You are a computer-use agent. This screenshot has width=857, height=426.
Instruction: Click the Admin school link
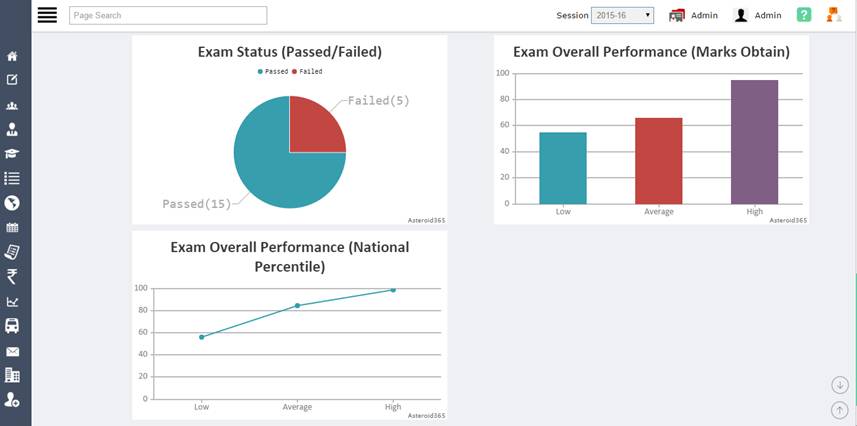click(693, 15)
